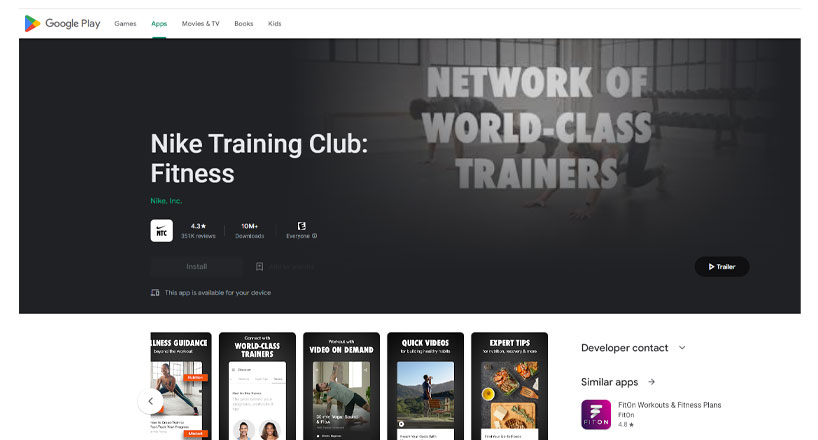Select the Apps tab
818x440 pixels.
coord(159,23)
